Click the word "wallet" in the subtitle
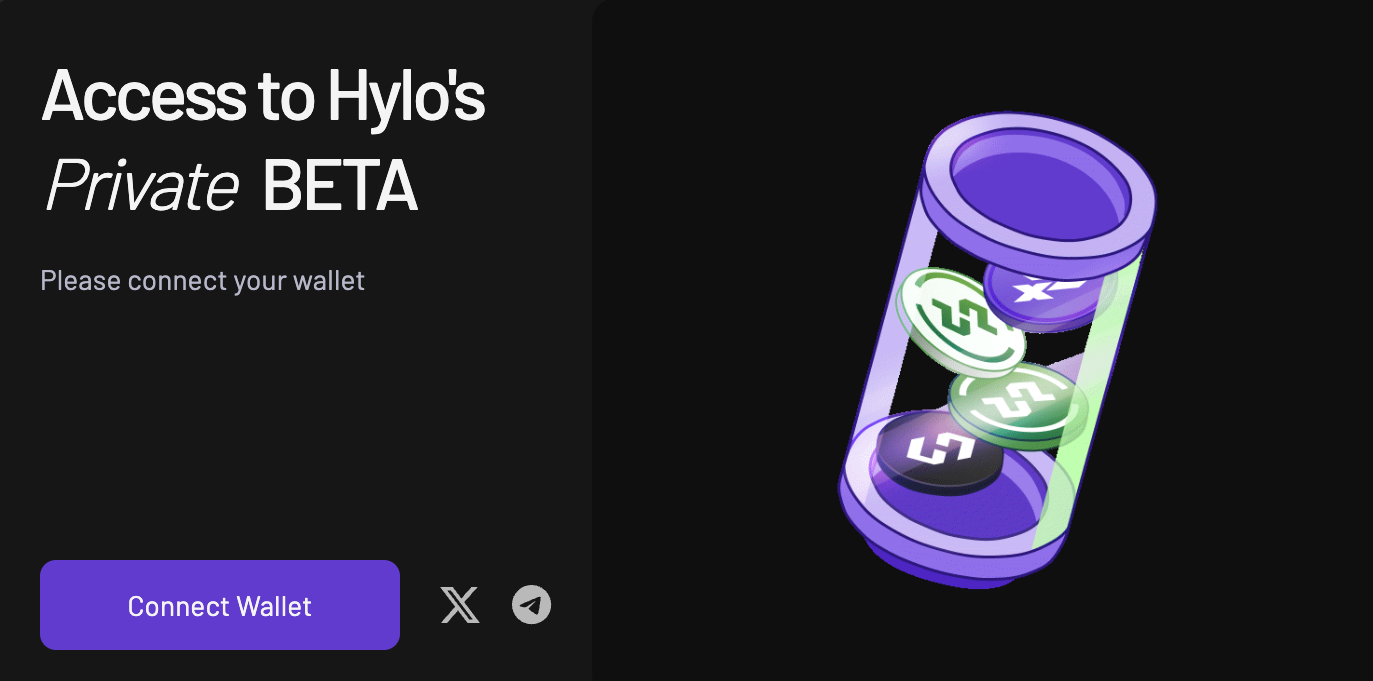This screenshot has height=681, width=1373. pyautogui.click(x=329, y=281)
